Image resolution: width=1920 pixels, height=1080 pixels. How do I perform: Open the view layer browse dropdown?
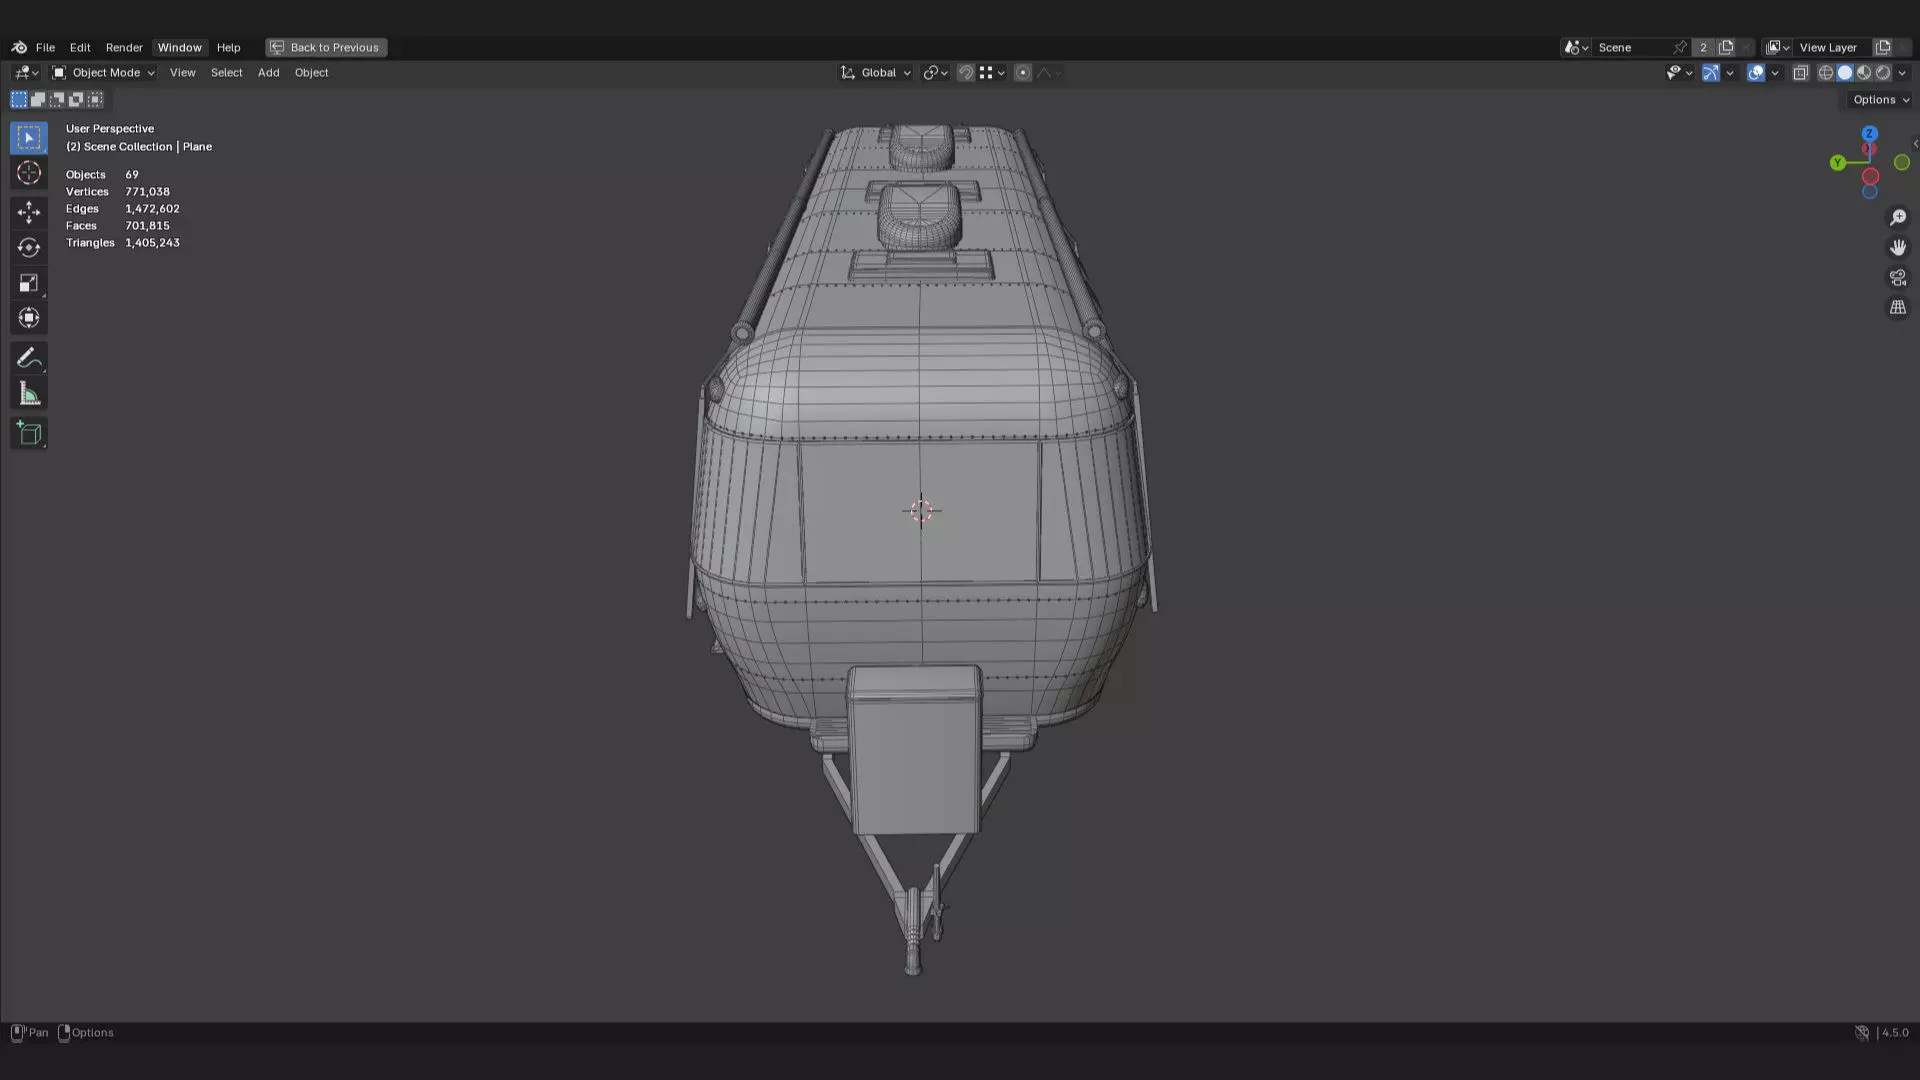1778,47
